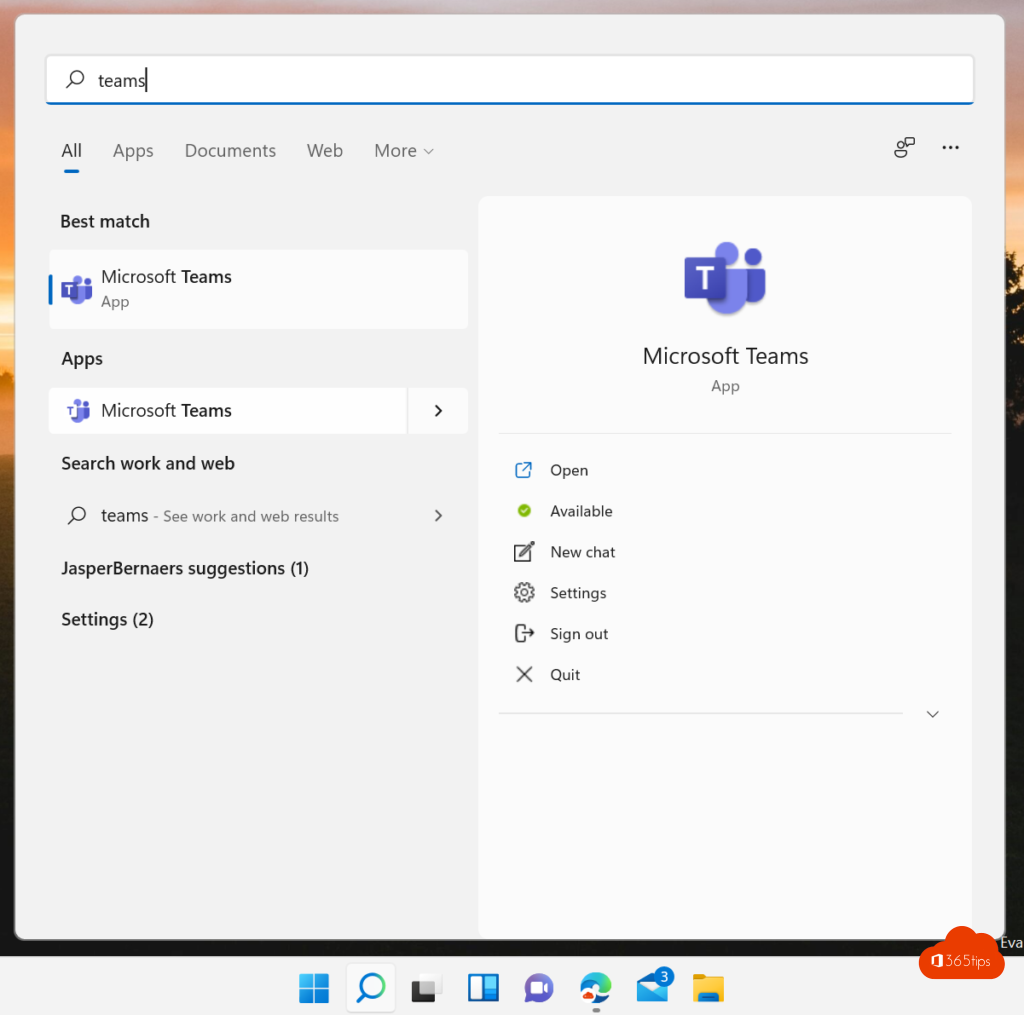
Task: Open the three-dot options menu
Action: (950, 148)
